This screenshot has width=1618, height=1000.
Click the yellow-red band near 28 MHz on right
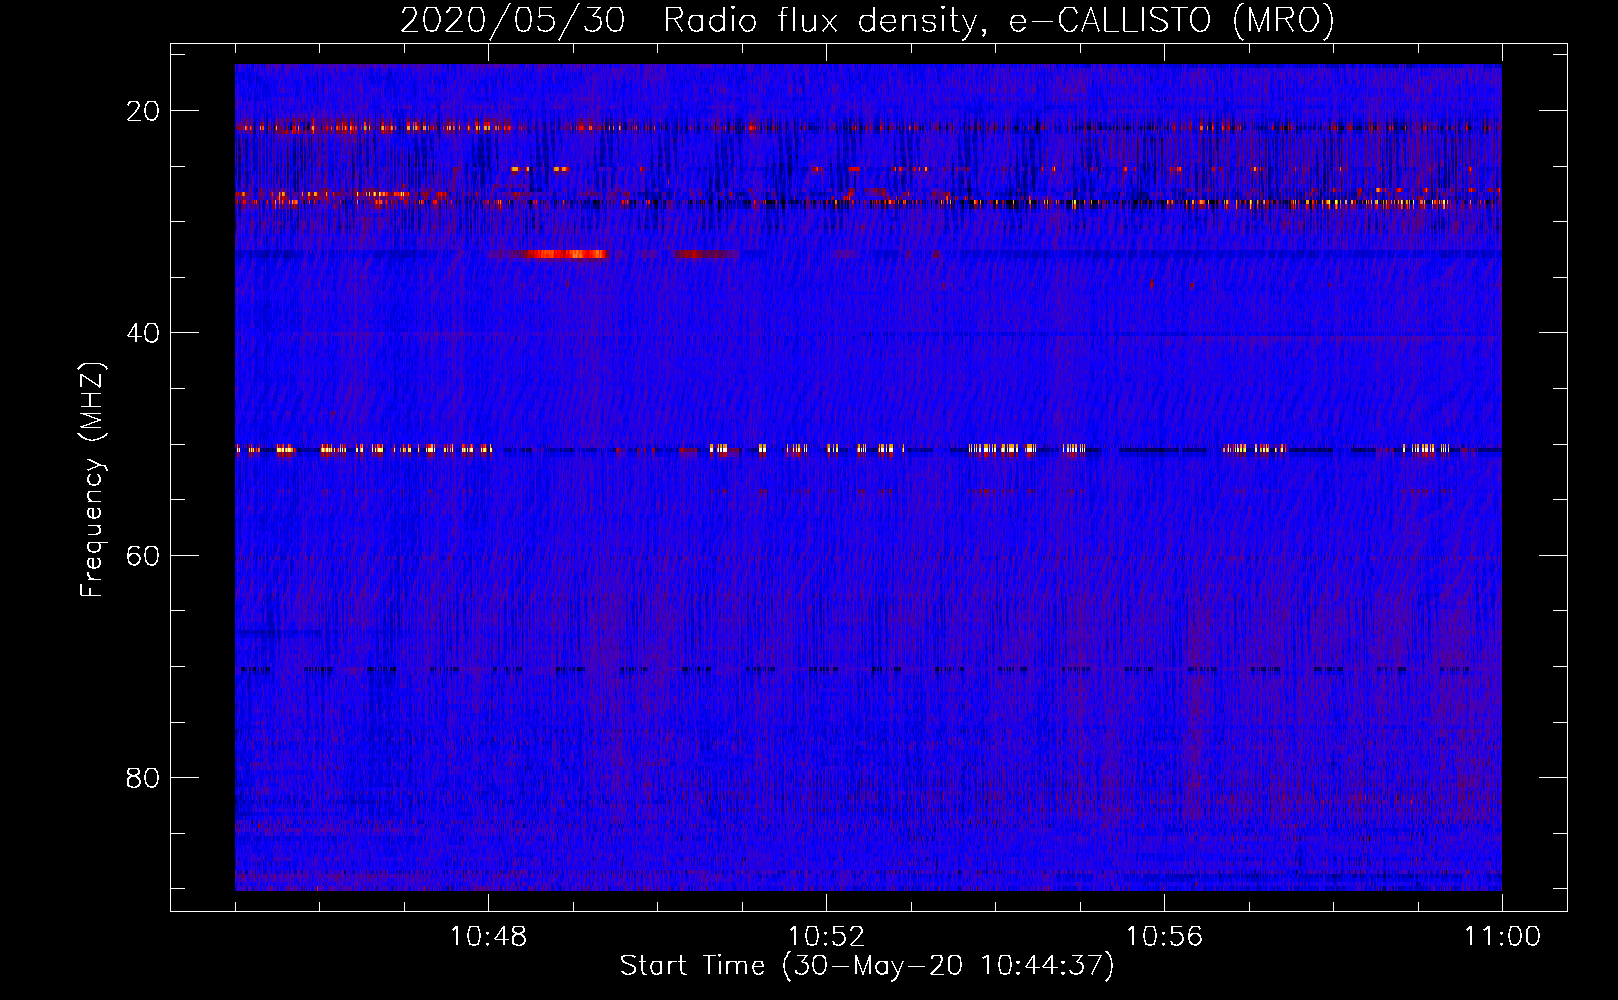(1350, 203)
